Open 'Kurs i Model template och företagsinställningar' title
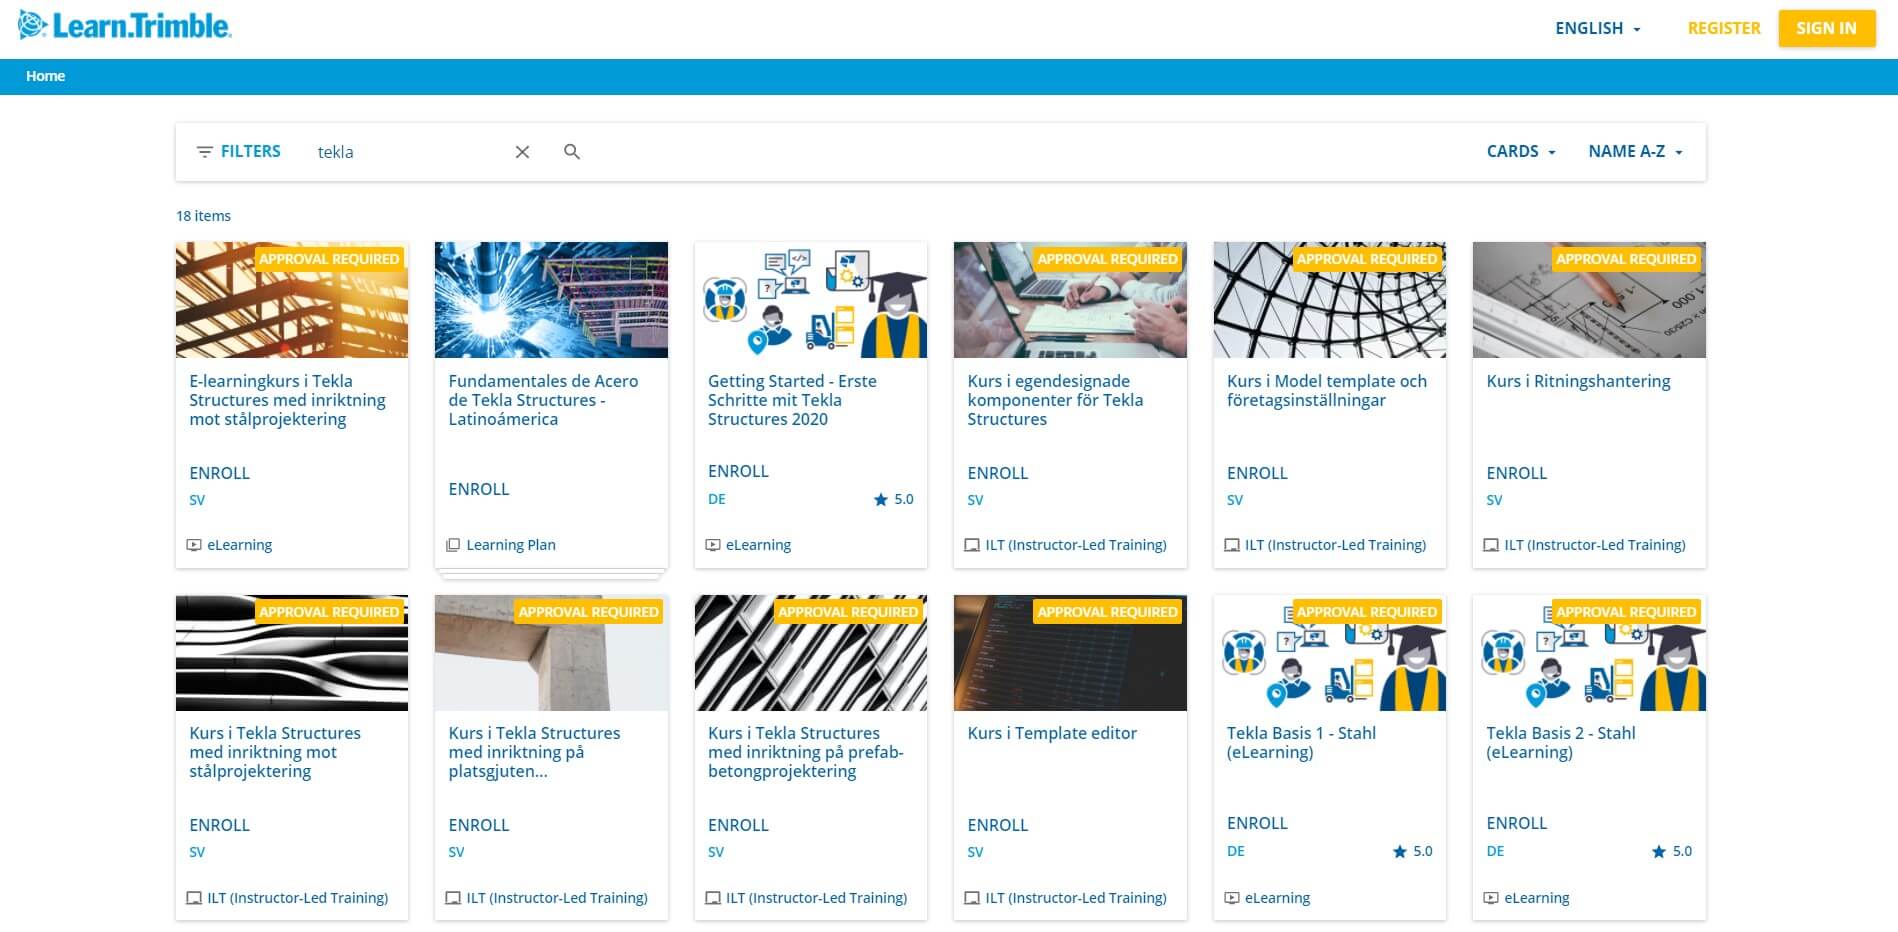This screenshot has height=932, width=1898. coord(1327,390)
